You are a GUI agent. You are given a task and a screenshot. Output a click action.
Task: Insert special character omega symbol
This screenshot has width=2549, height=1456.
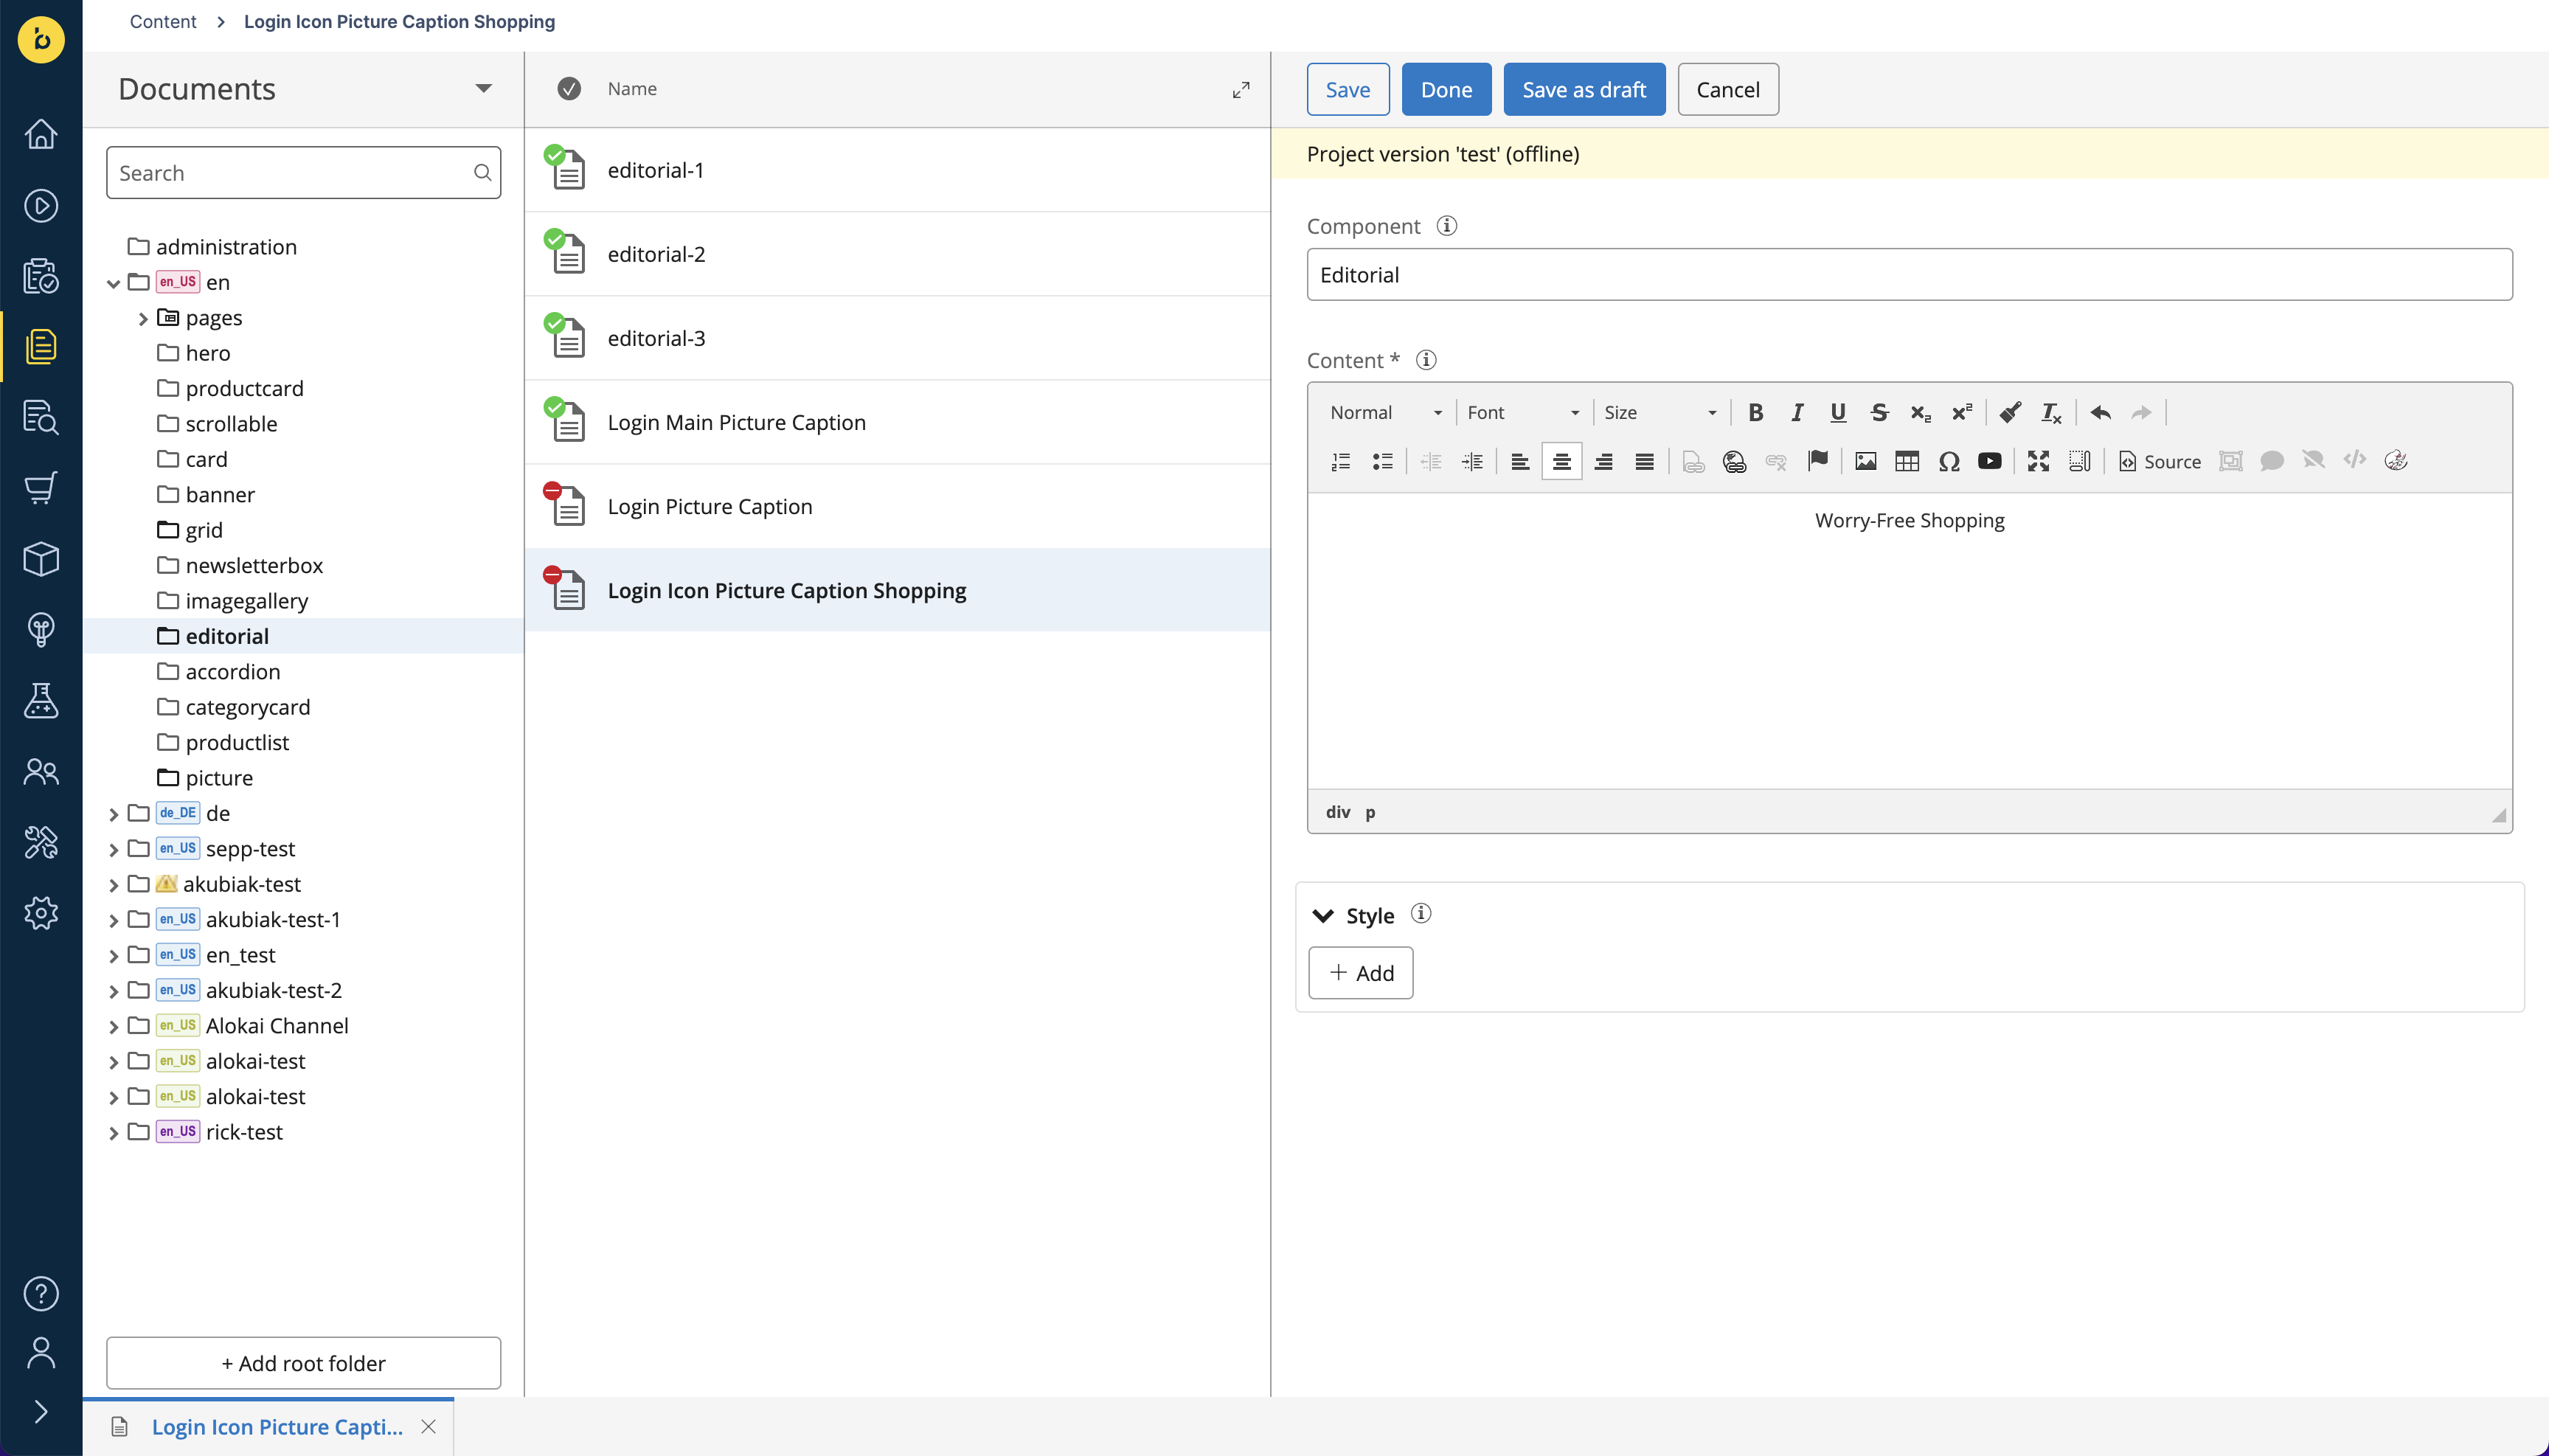[1948, 461]
